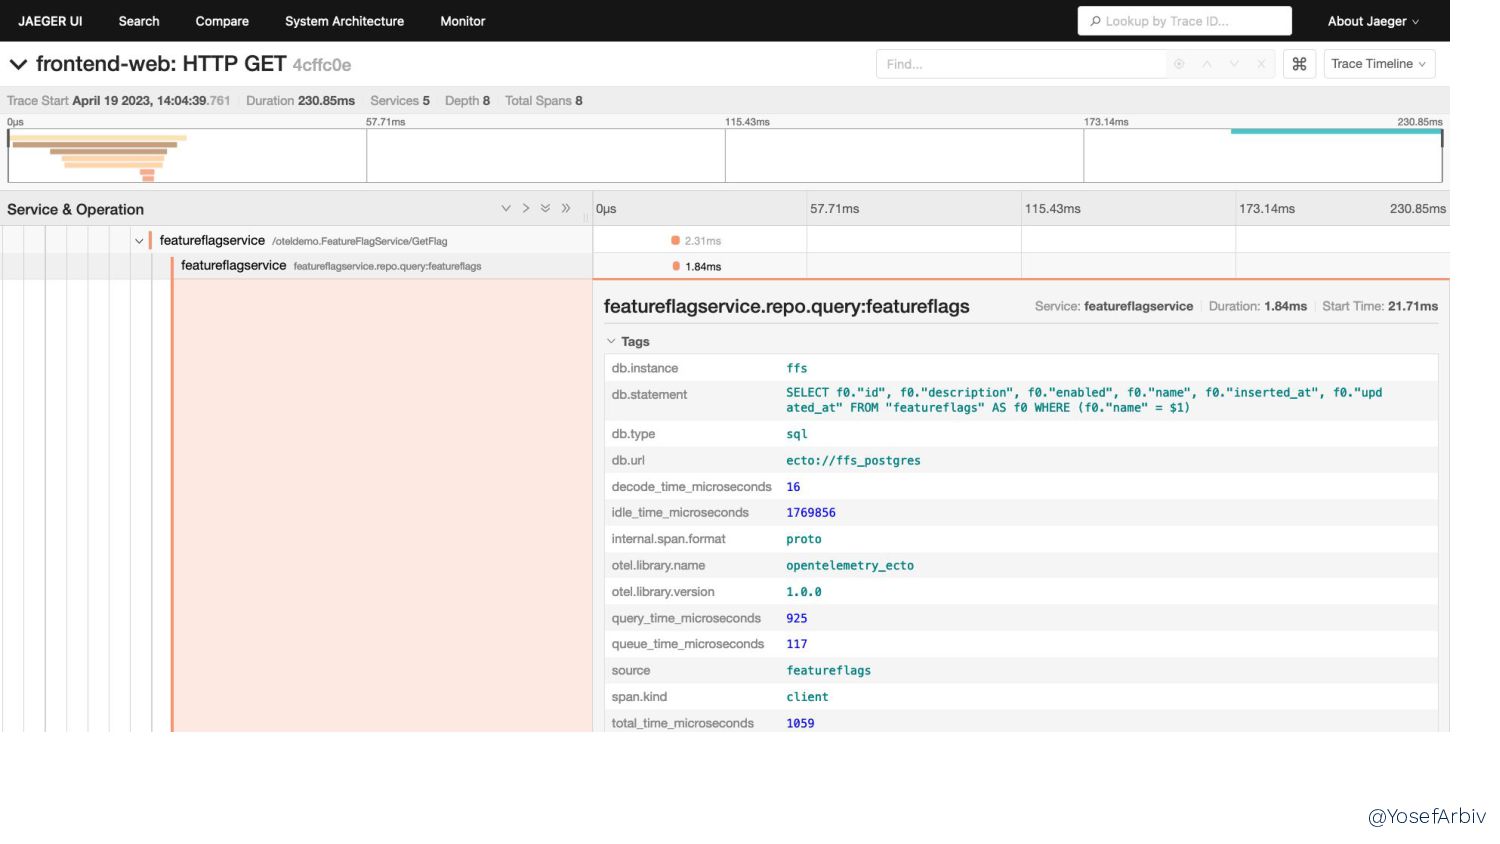Focus search matches target icon
This screenshot has height=844, width=1500.
[1180, 64]
